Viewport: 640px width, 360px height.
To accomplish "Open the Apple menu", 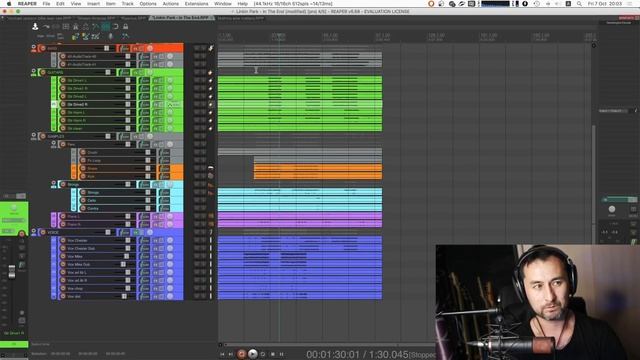I will coord(9,4).
